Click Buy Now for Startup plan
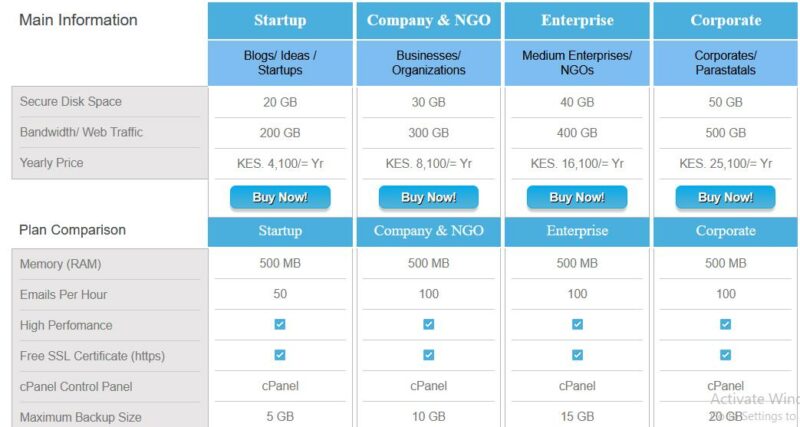The height and width of the screenshot is (427, 800). pos(280,197)
